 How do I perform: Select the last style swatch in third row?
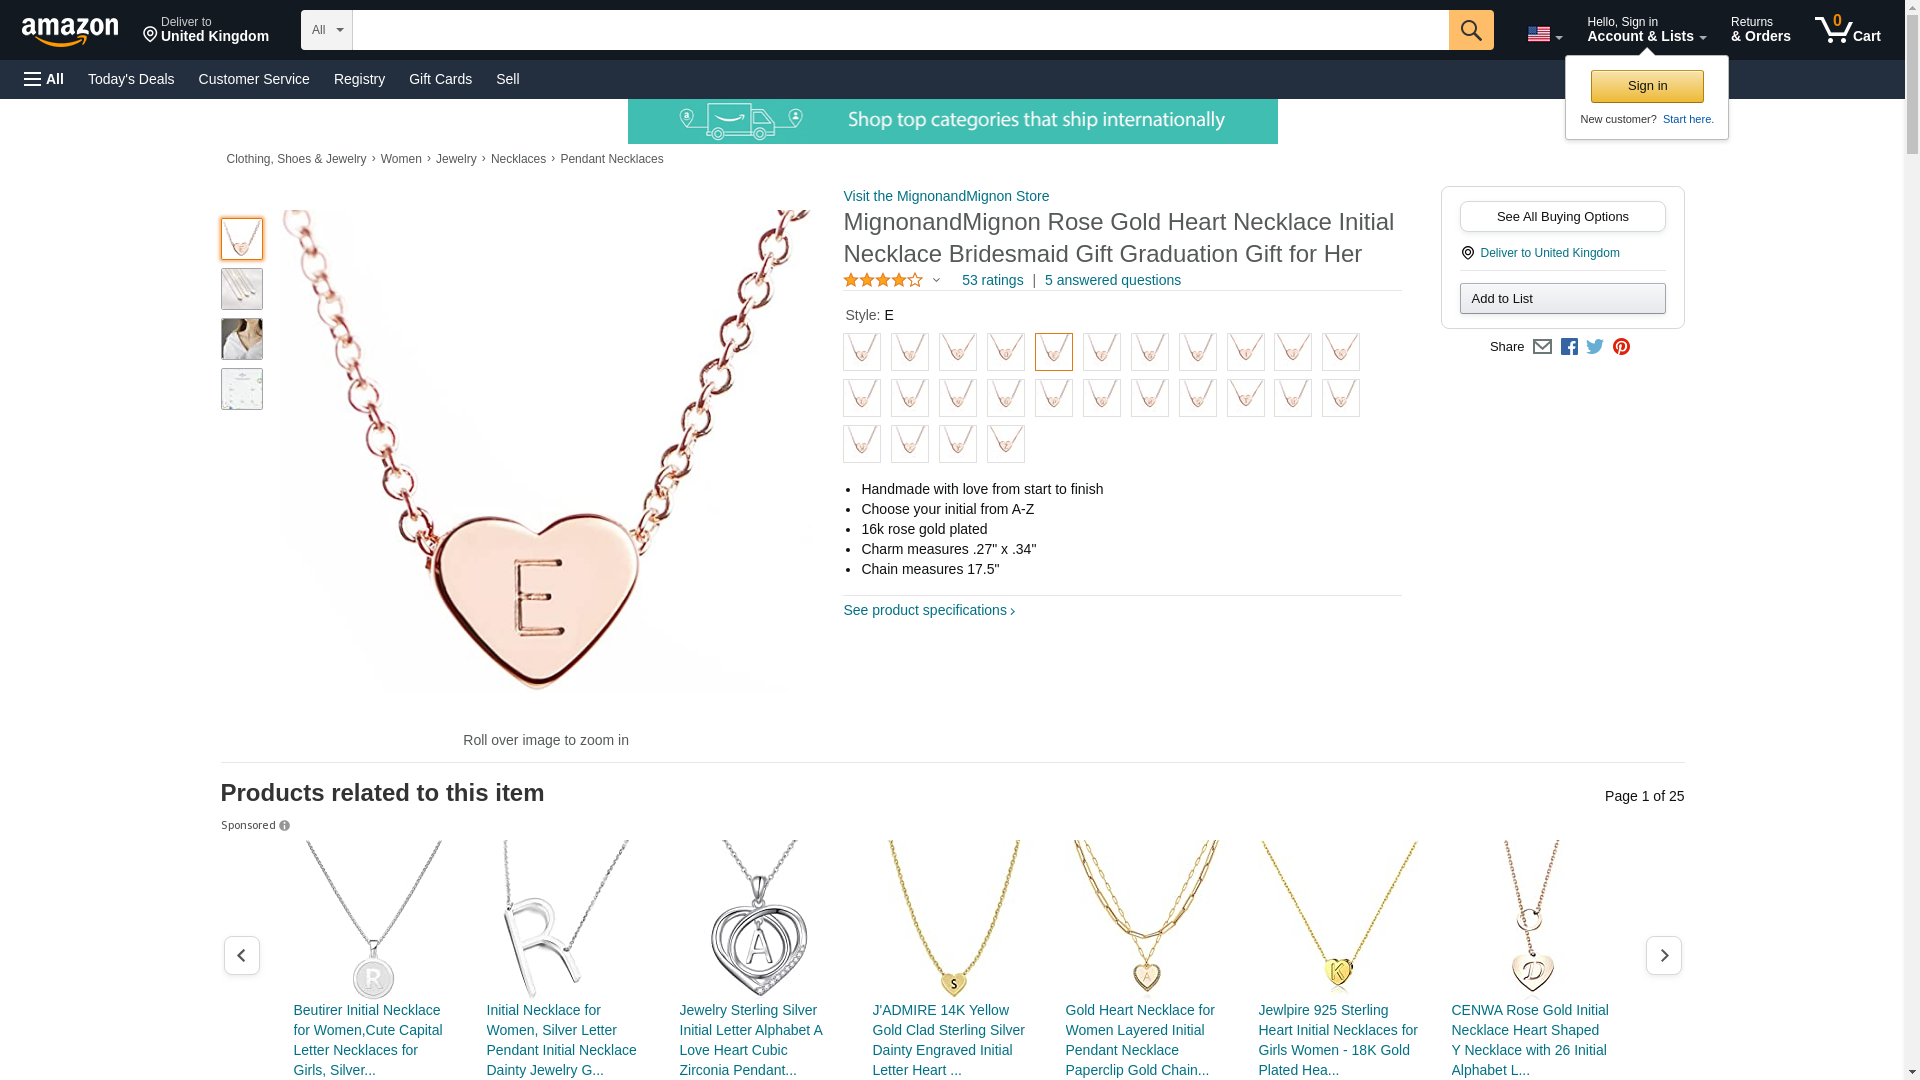coord(1006,444)
